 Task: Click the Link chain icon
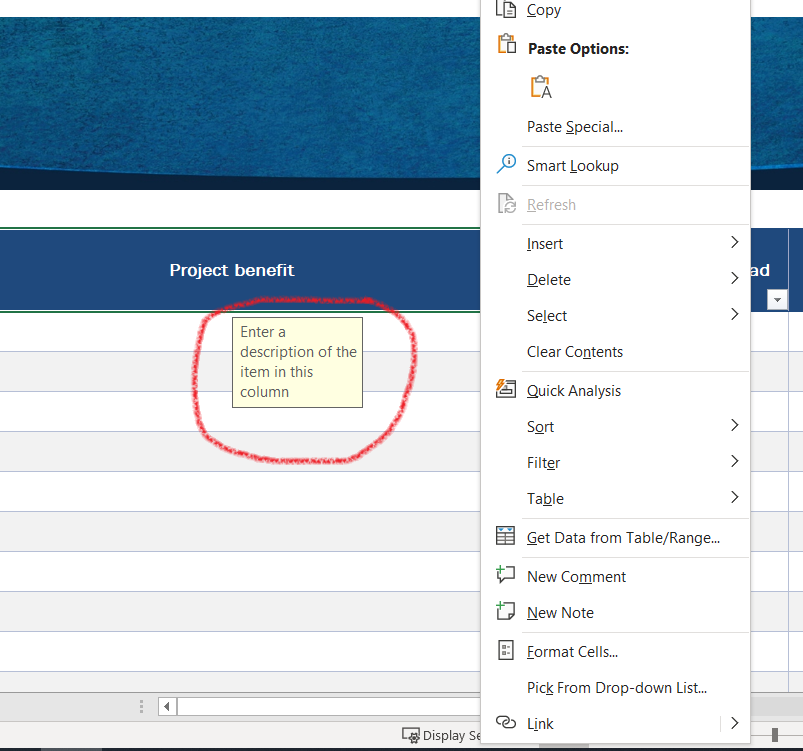tap(506, 722)
